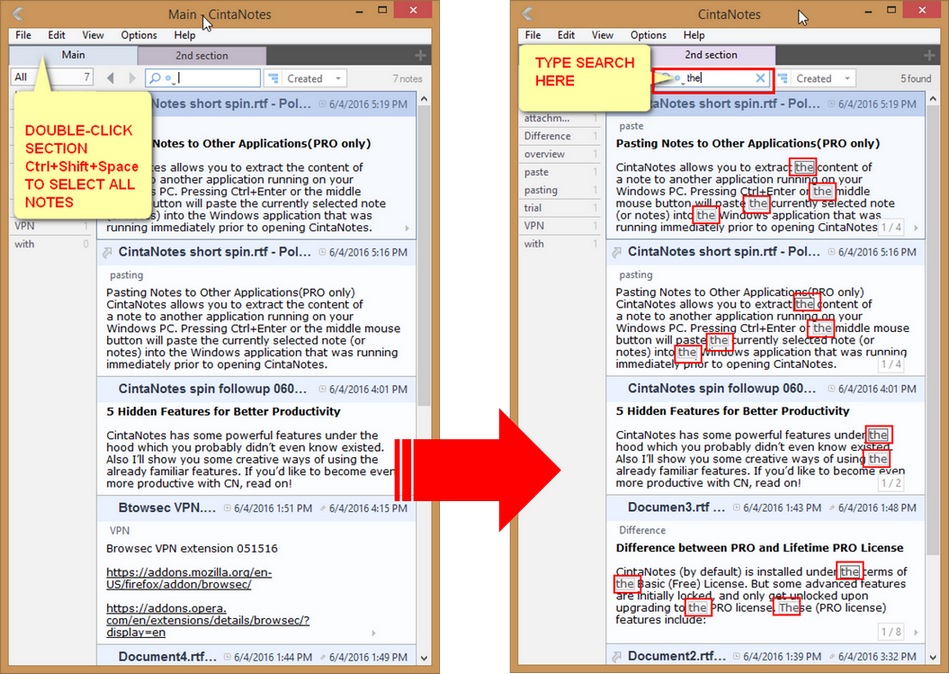Open the addons.opera.com Browsec extension link
949x674 pixels.
pos(208,620)
